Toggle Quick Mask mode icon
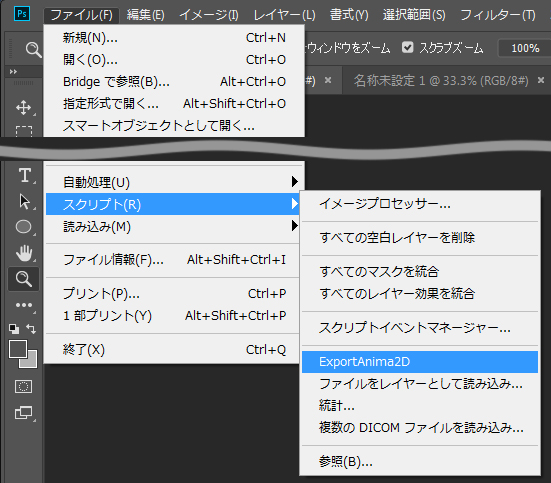The width and height of the screenshot is (551, 483). 24,387
